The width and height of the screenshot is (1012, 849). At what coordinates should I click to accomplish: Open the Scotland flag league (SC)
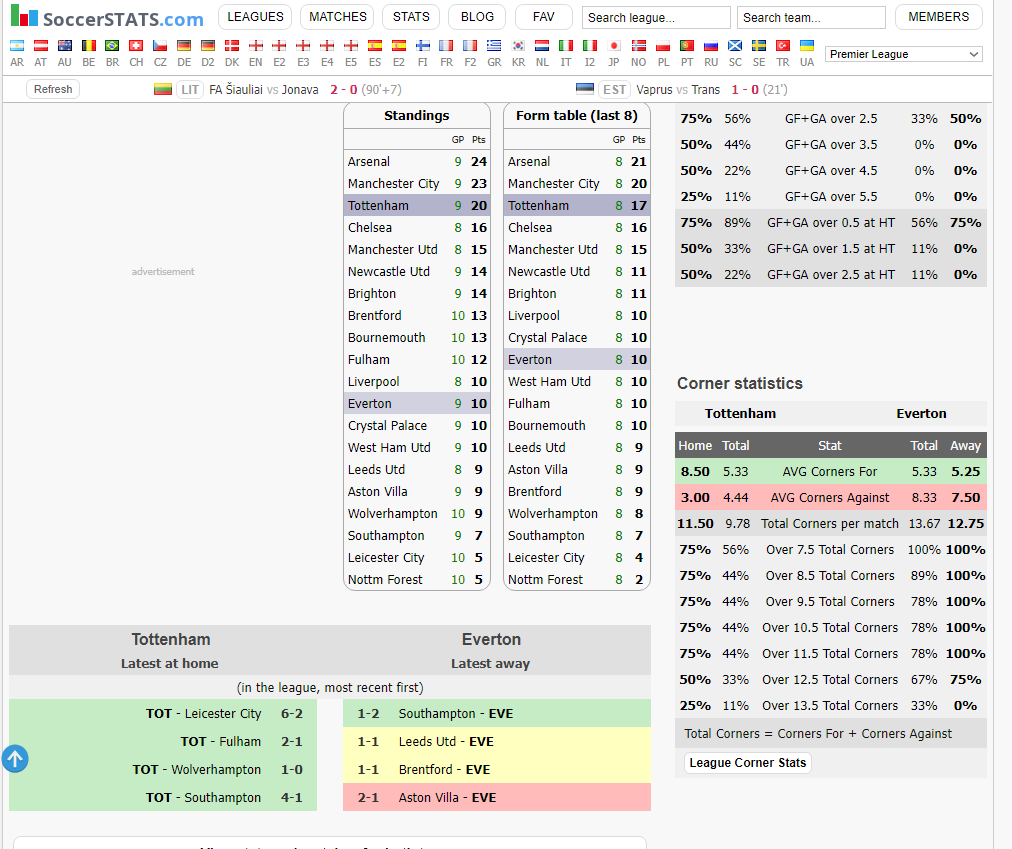tap(735, 46)
